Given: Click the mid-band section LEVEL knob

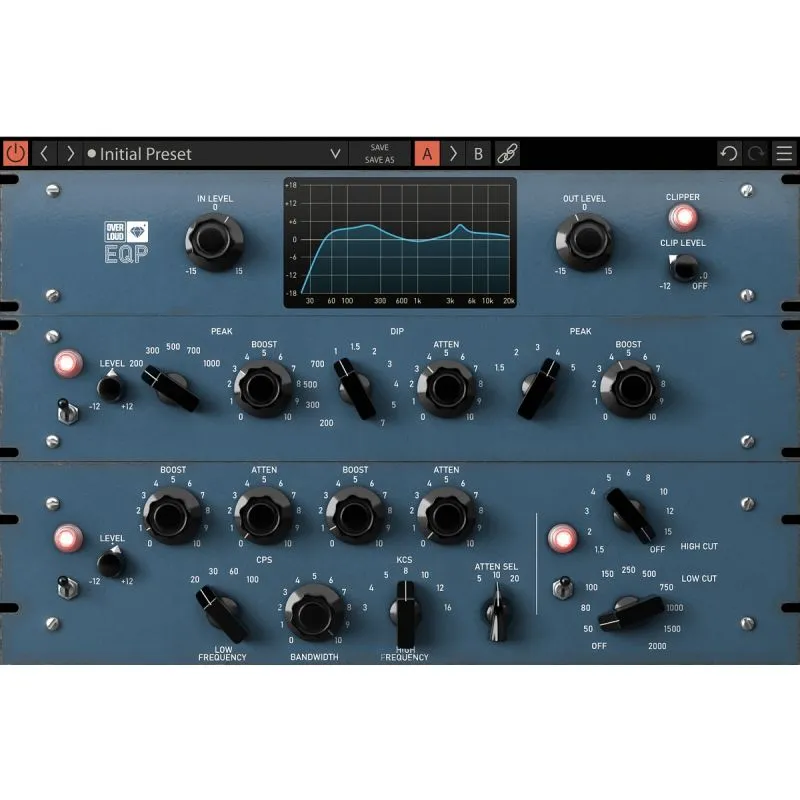Looking at the screenshot, I should click(x=111, y=388).
